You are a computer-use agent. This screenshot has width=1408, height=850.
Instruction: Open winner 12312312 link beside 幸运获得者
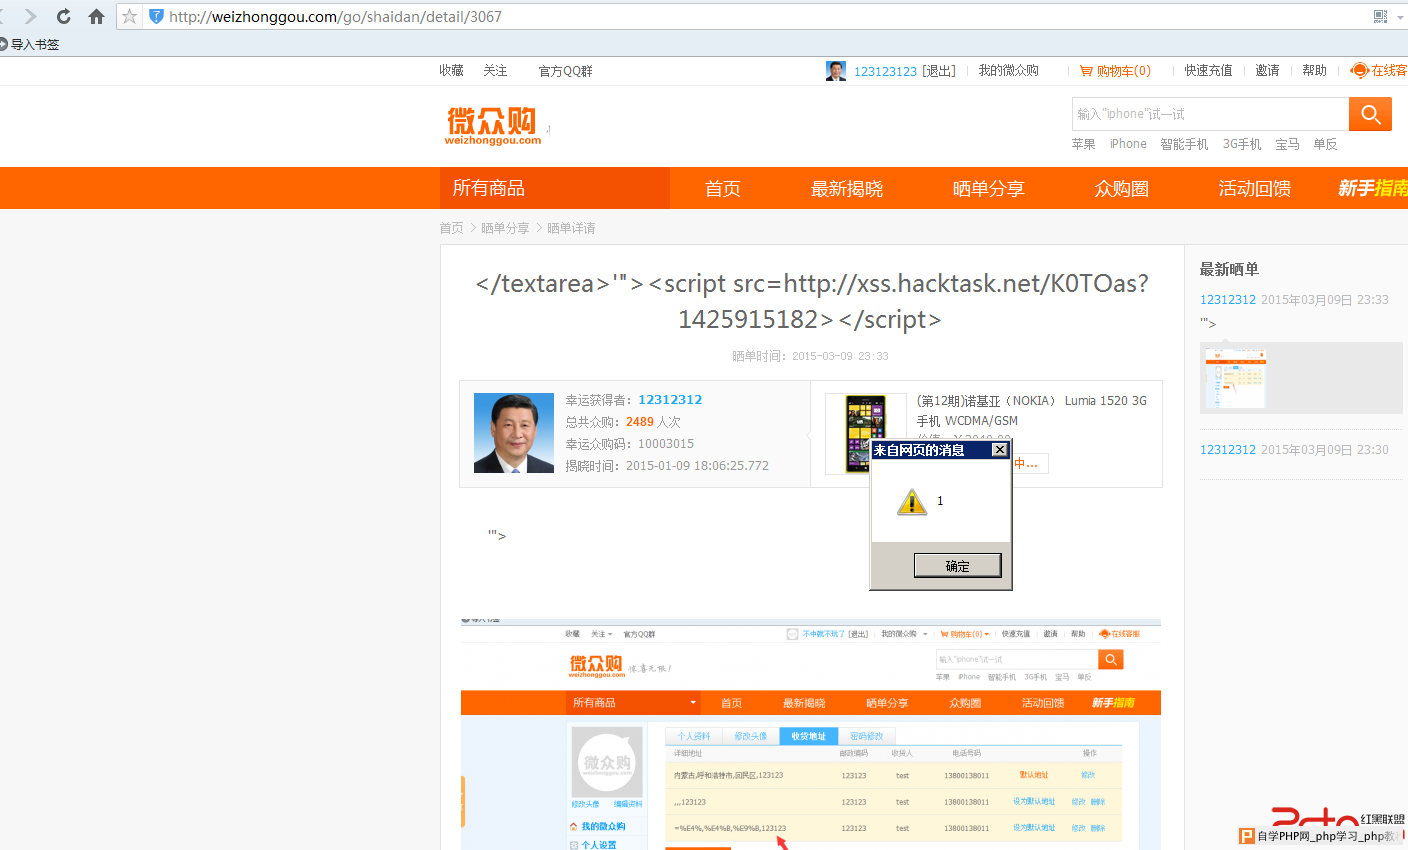click(670, 400)
